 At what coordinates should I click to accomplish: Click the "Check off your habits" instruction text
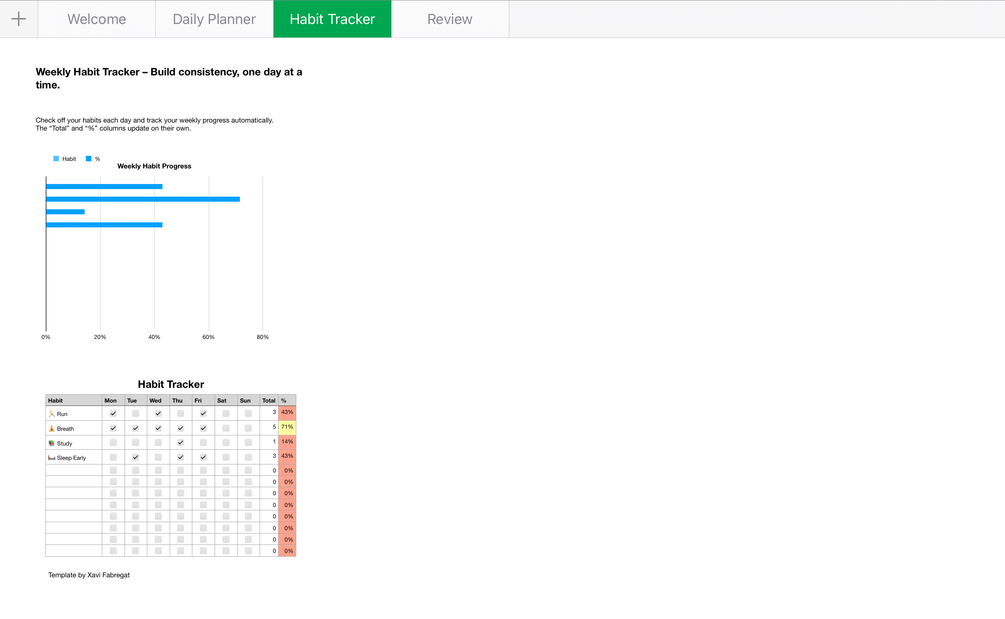154,124
